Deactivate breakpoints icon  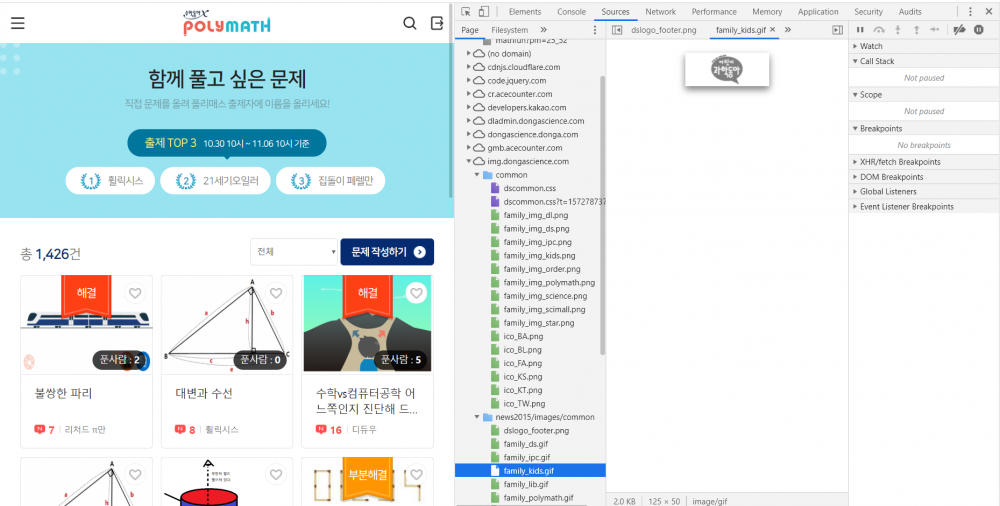(x=959, y=30)
